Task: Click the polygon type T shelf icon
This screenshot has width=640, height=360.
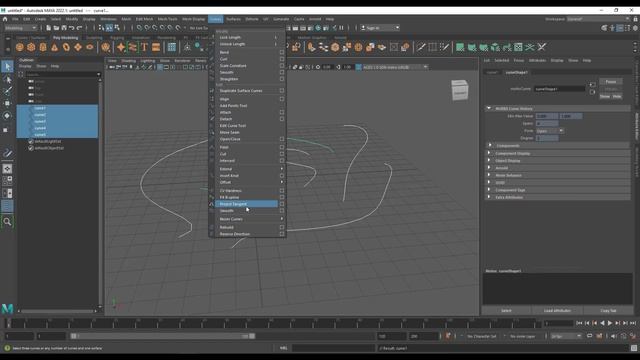Action: [x=144, y=47]
